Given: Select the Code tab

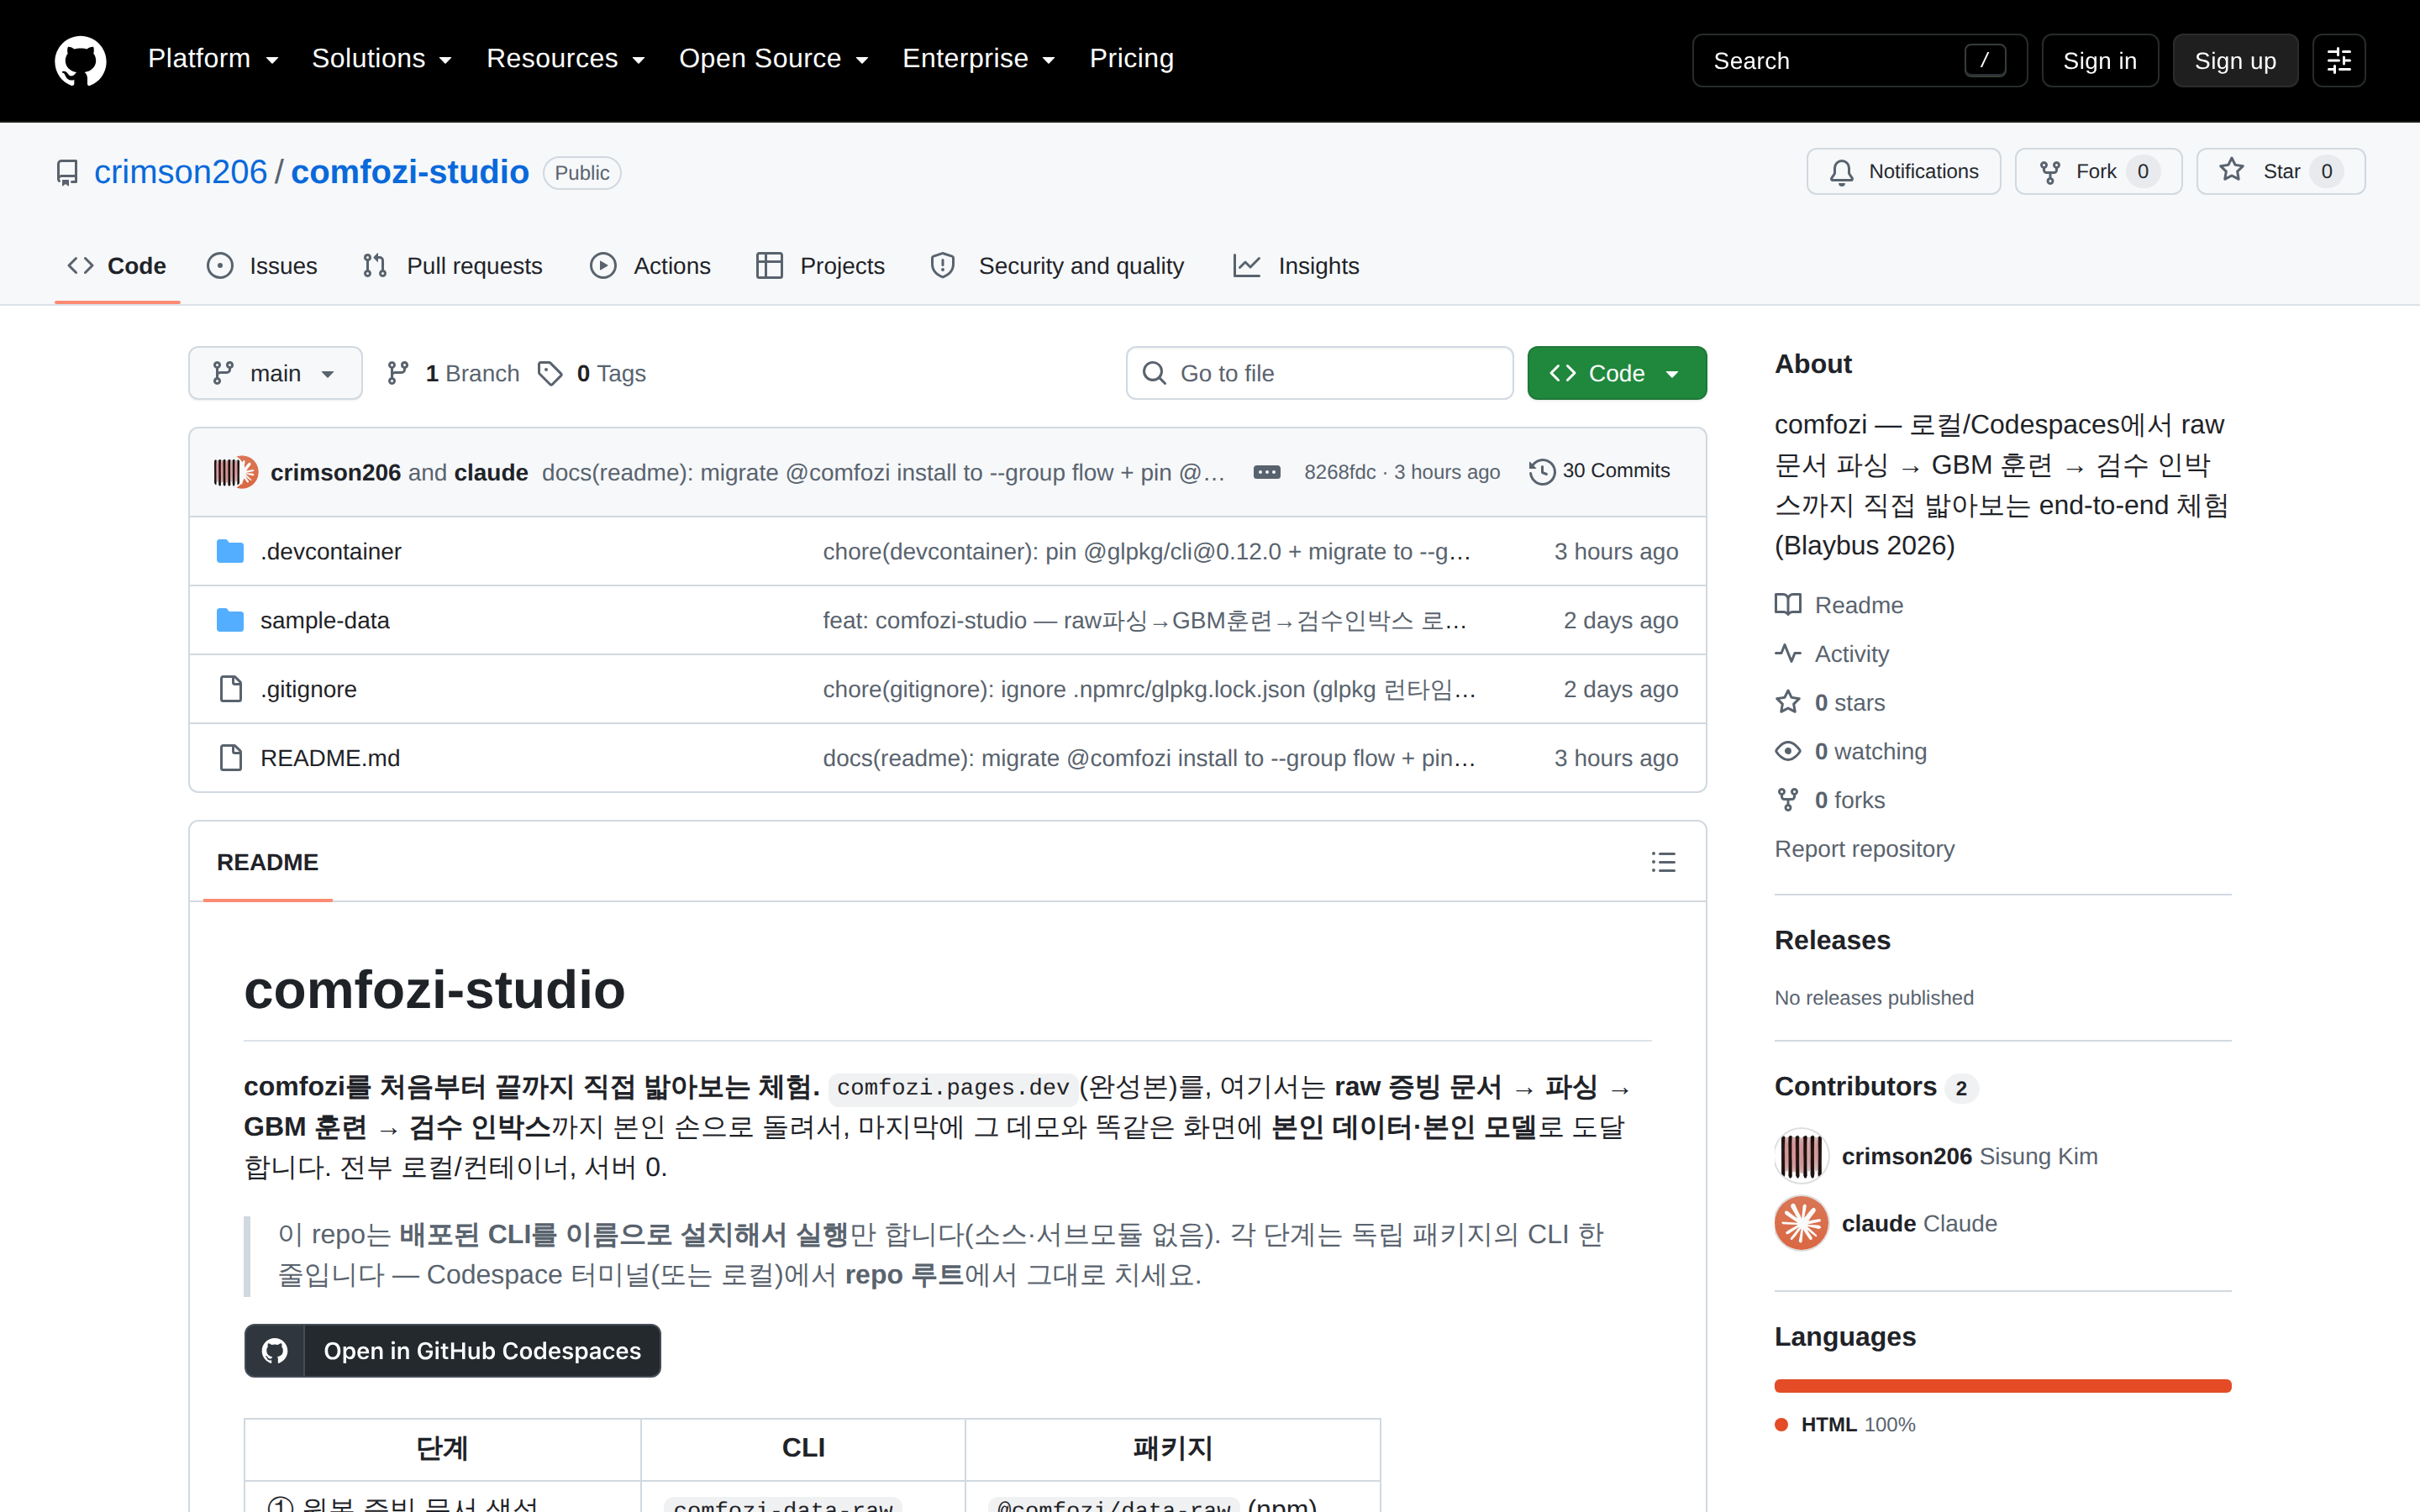Looking at the screenshot, I should coord(117,266).
